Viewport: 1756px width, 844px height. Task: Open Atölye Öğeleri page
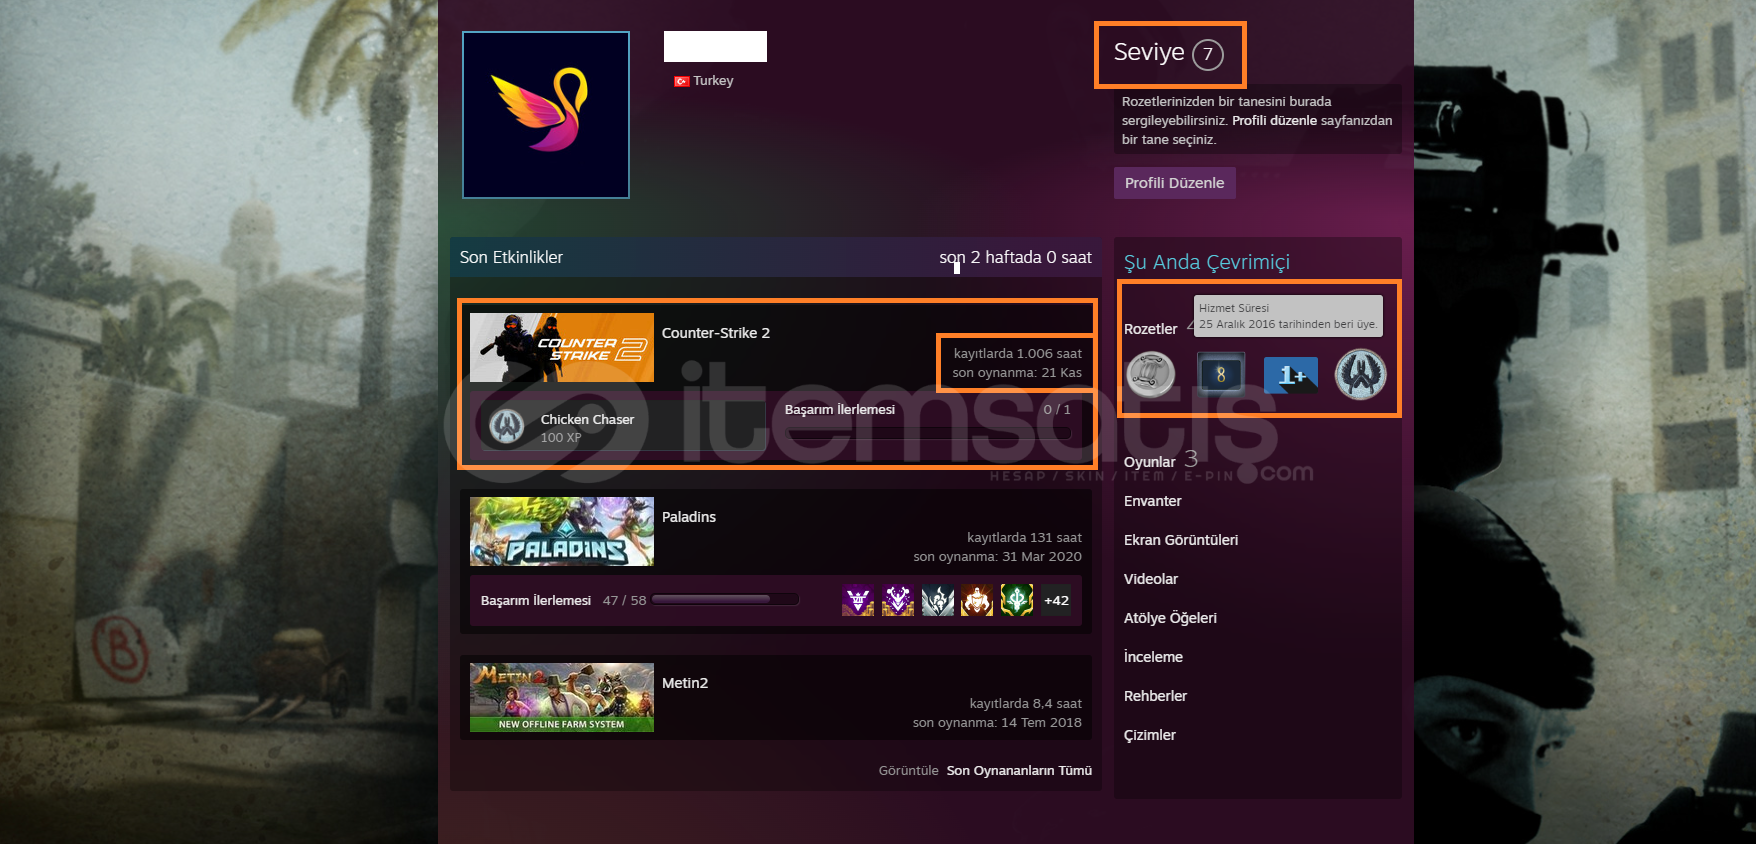1171,618
